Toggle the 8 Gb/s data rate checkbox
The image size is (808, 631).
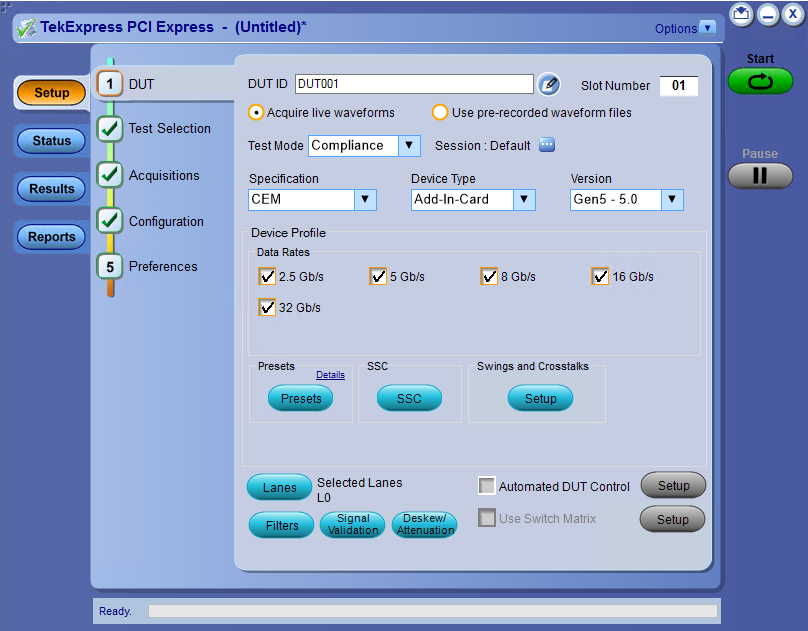pyautogui.click(x=489, y=277)
